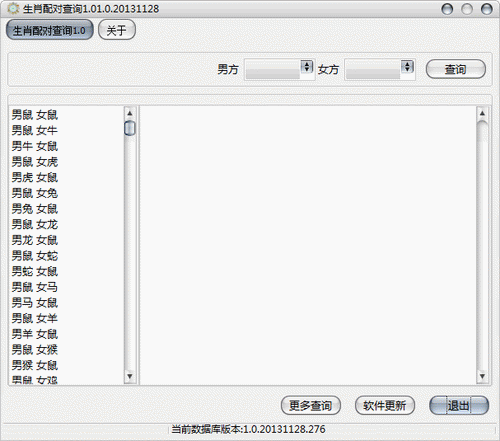Click the 退出 button
Screen dimensions: 500x441
click(x=459, y=405)
